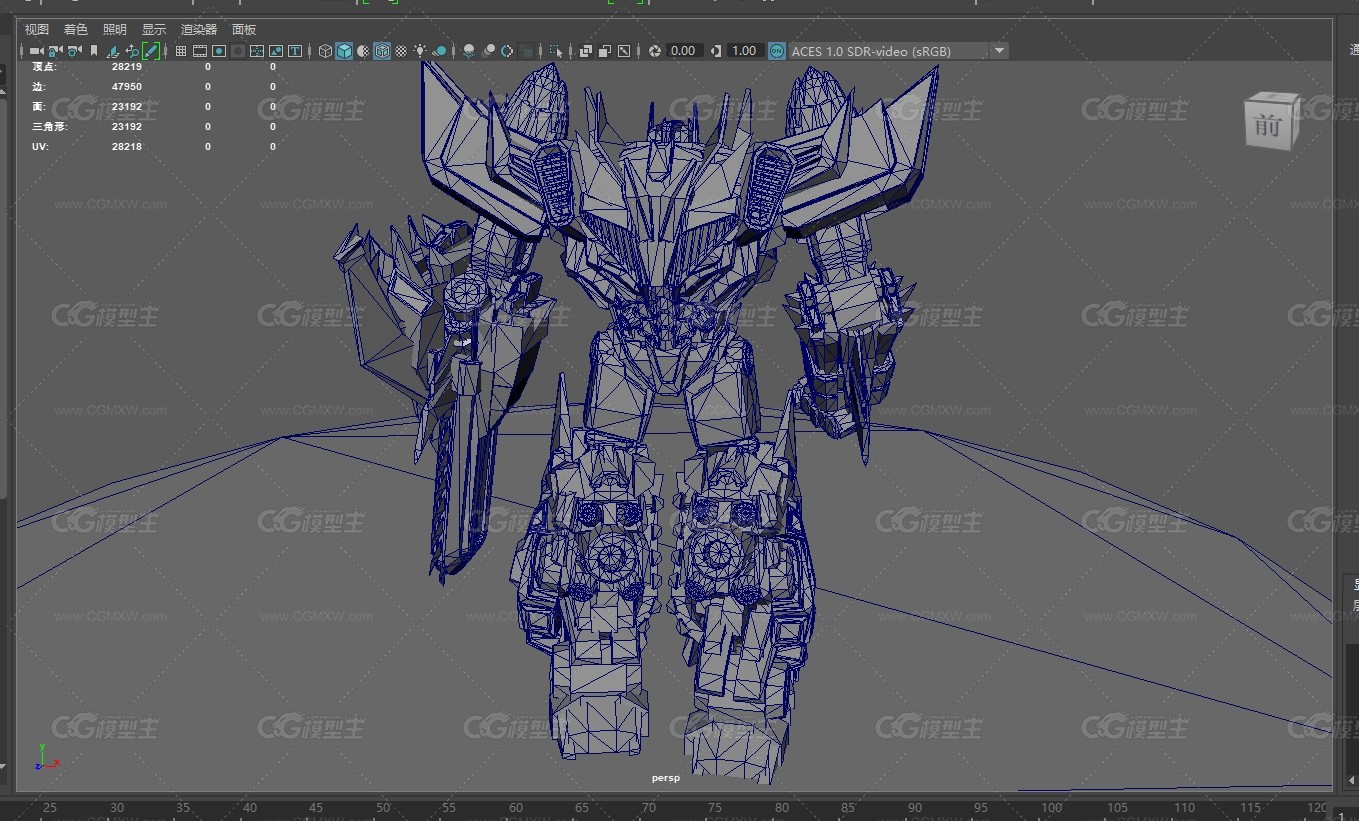The height and width of the screenshot is (821, 1359).
Task: Toggle the Safe Title icon
Action: point(295,51)
